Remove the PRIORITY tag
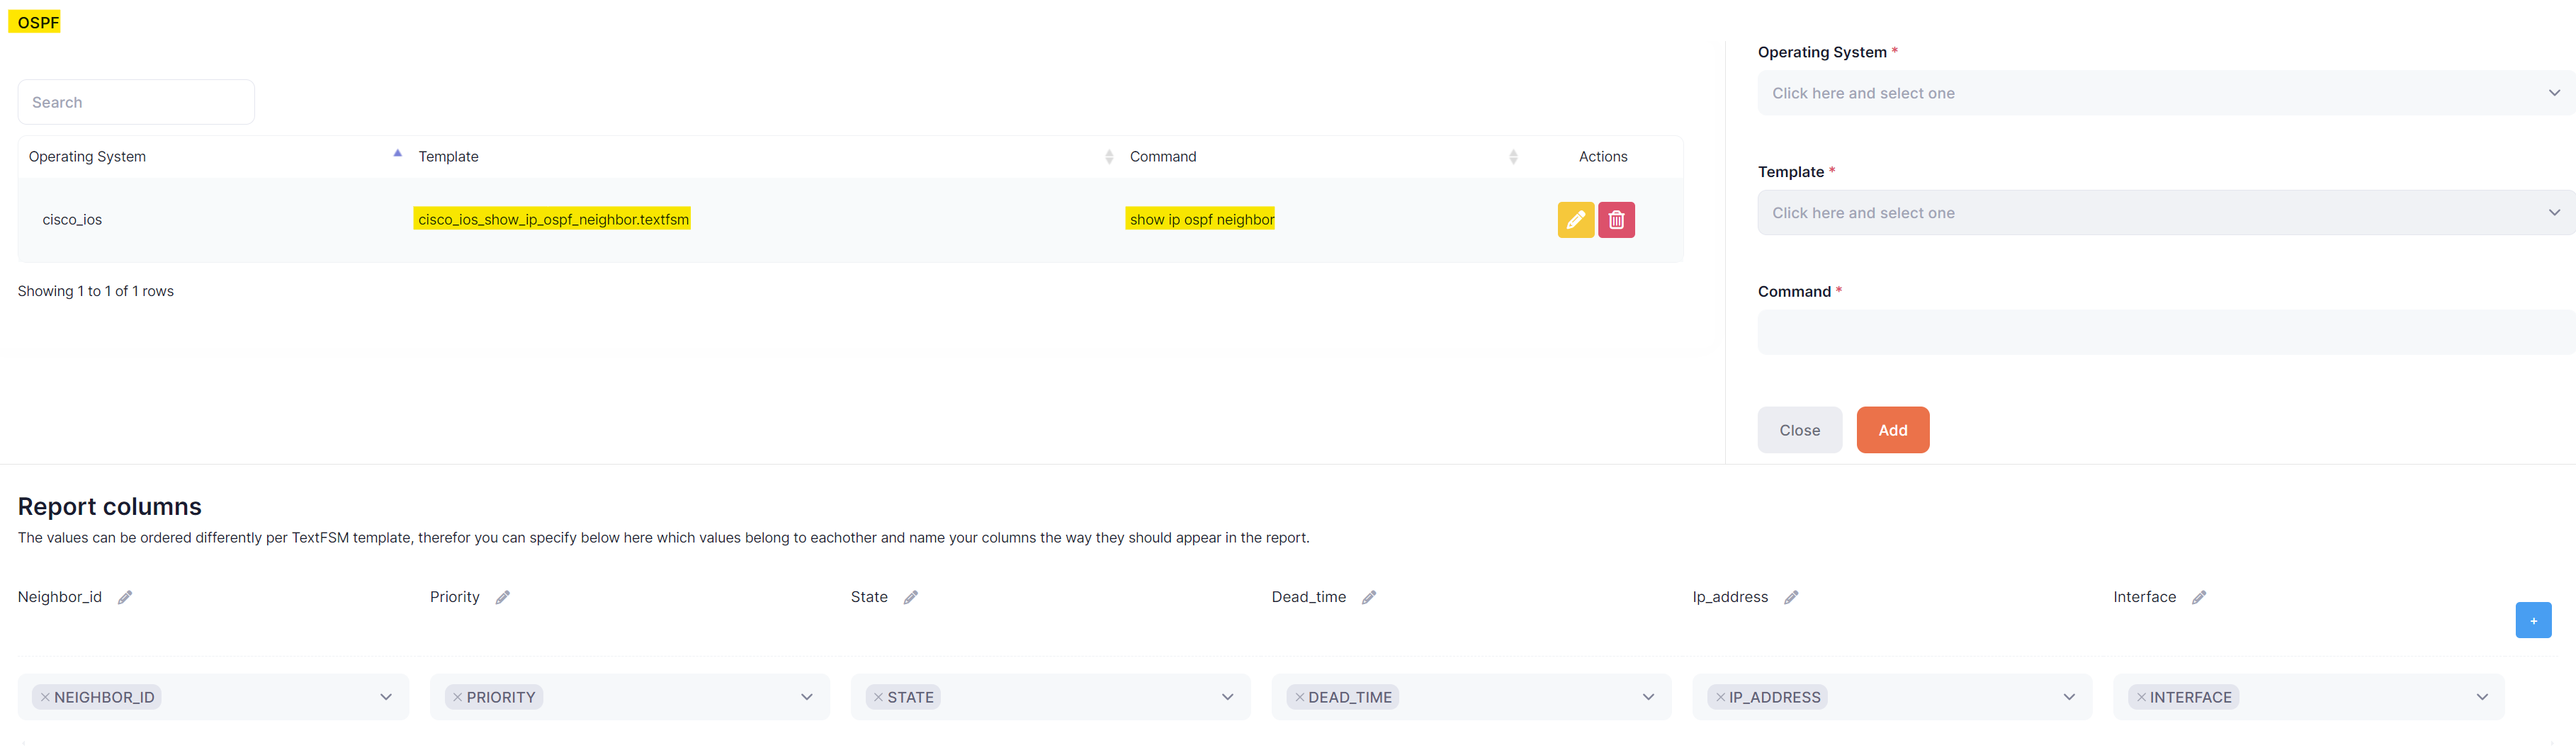 [457, 697]
